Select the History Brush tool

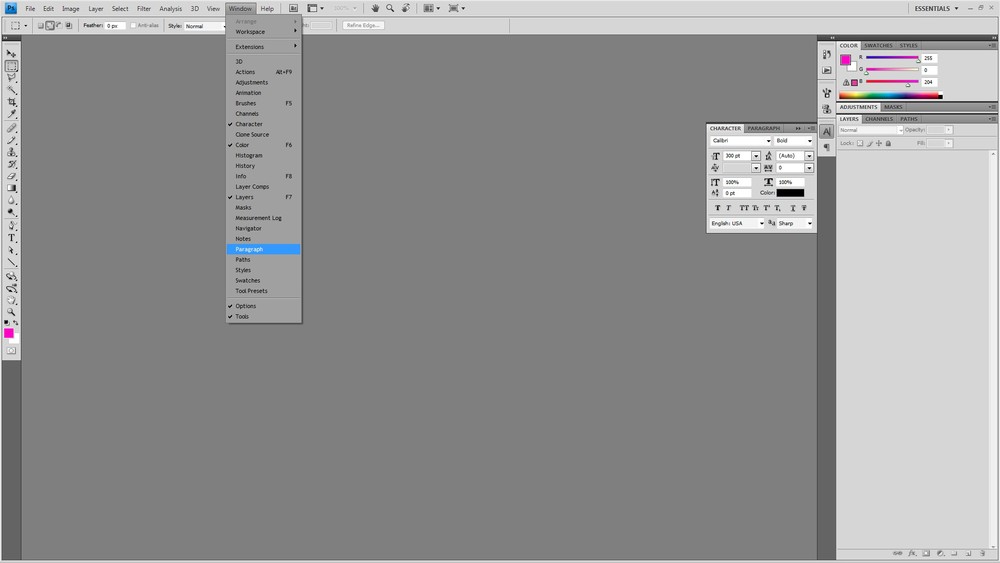tap(11, 165)
